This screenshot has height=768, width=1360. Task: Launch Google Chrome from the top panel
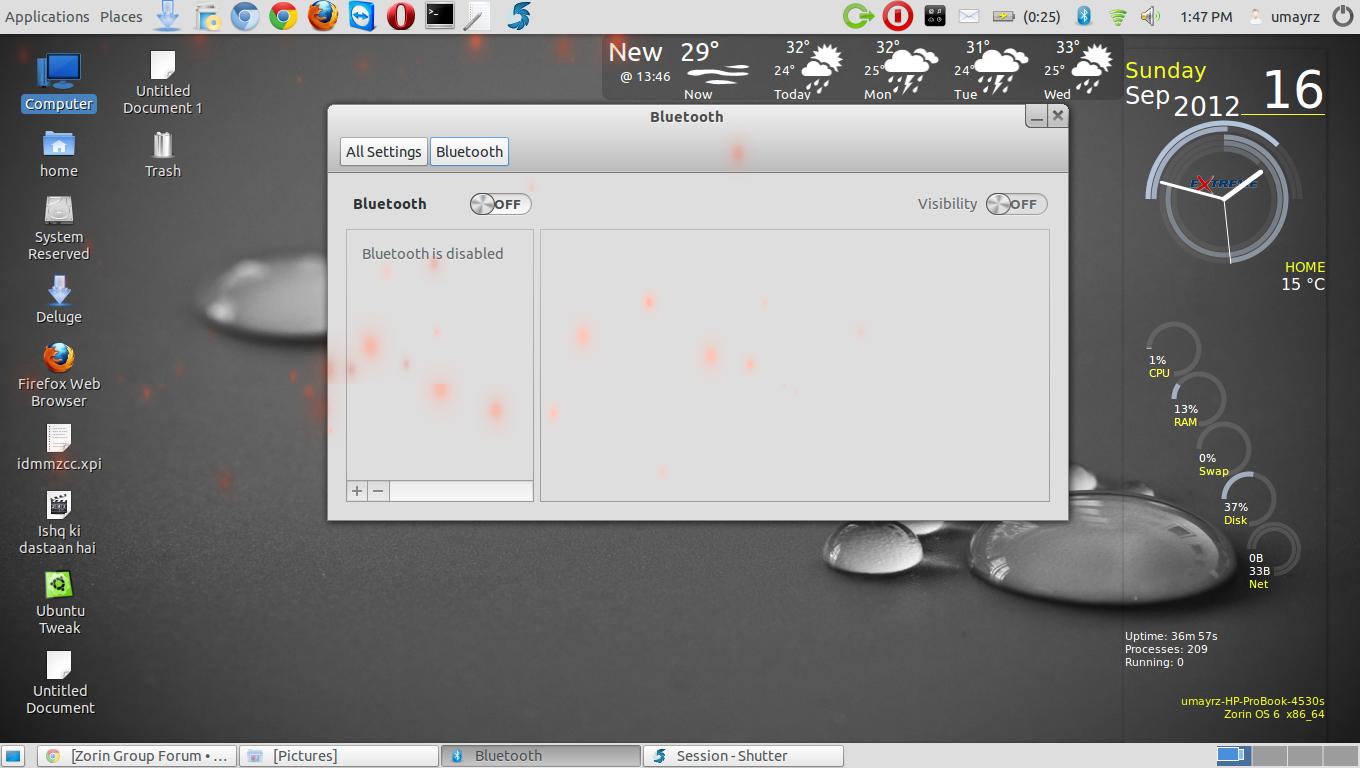tap(284, 16)
